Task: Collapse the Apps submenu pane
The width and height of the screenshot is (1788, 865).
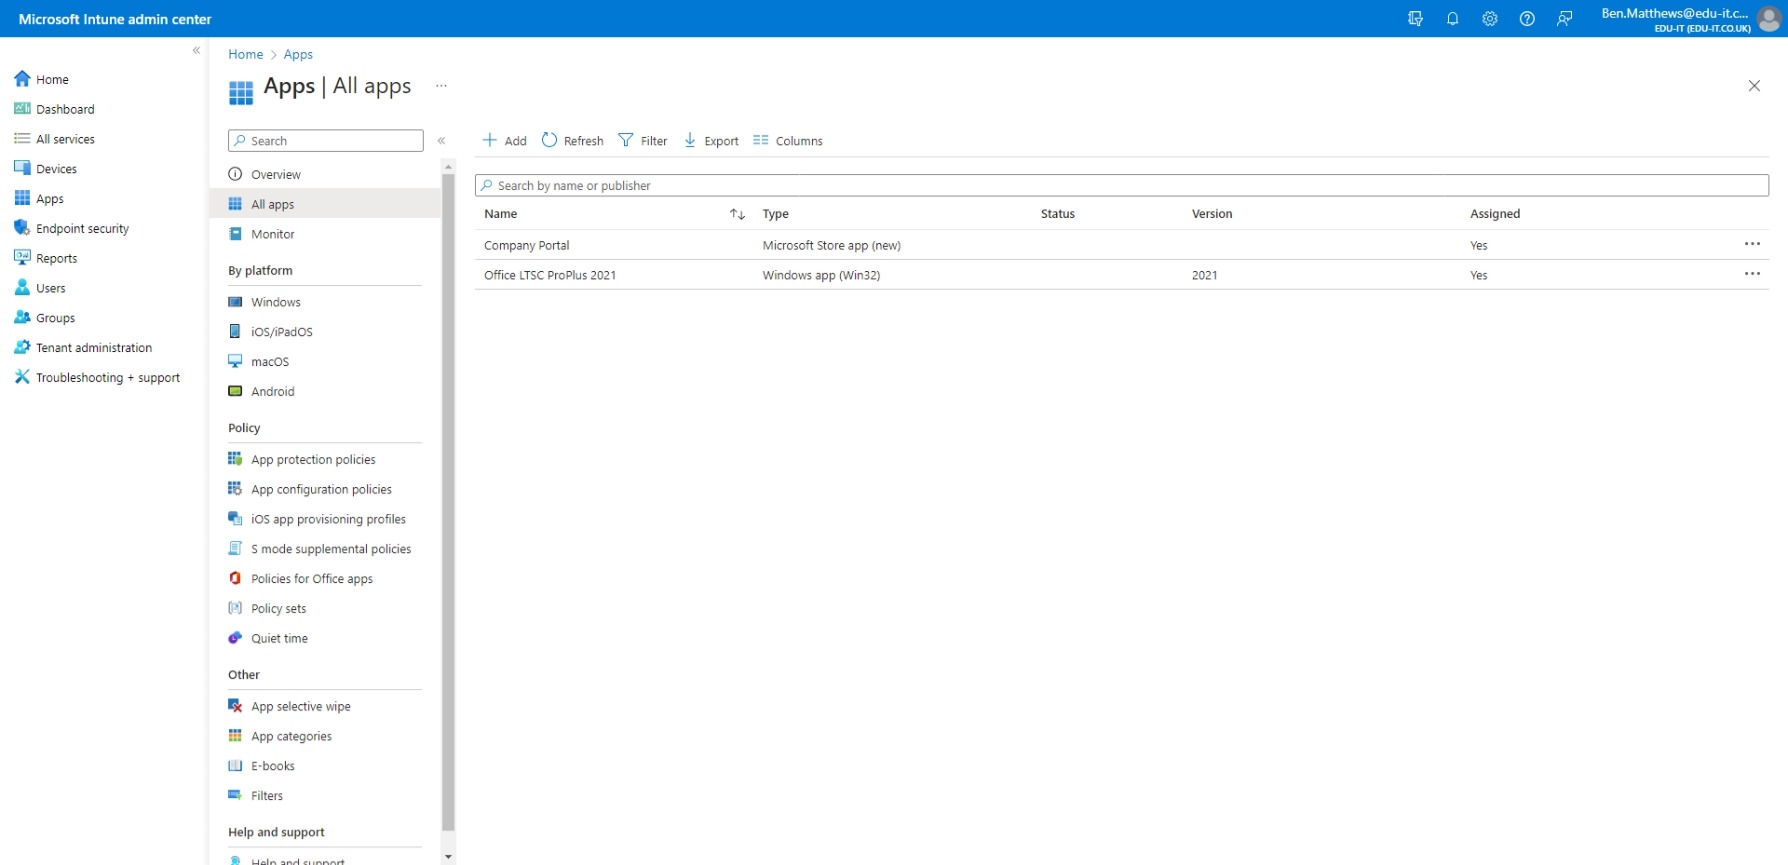Action: pyautogui.click(x=441, y=141)
